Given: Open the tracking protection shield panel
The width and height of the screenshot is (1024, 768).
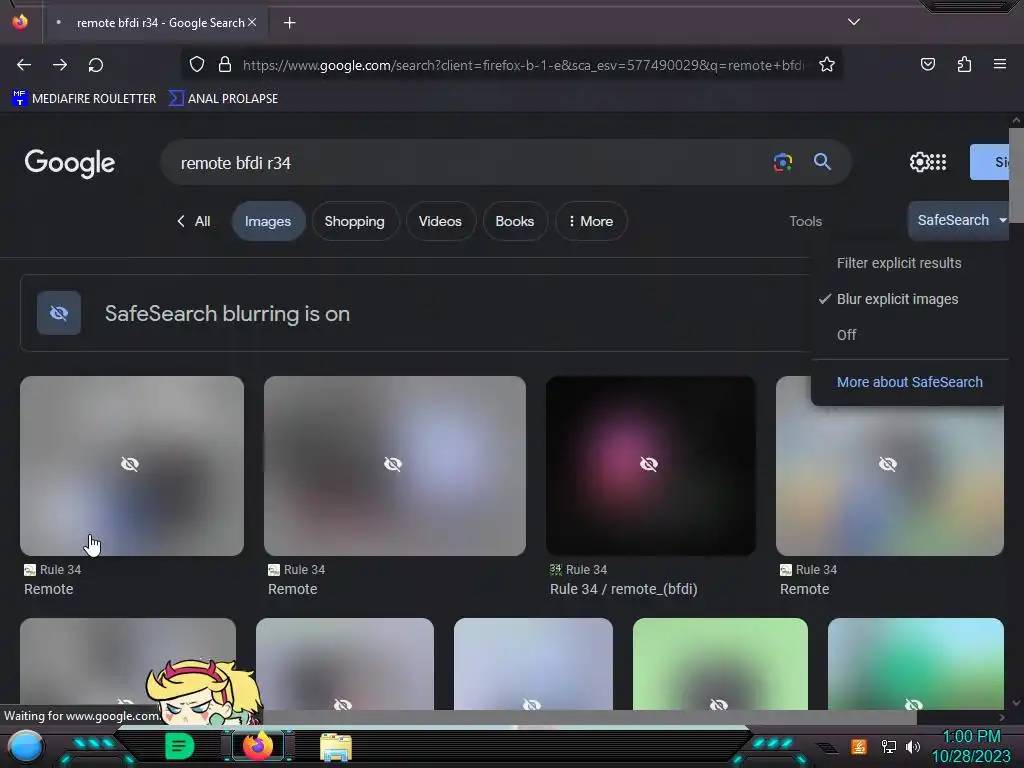Looking at the screenshot, I should click(197, 64).
